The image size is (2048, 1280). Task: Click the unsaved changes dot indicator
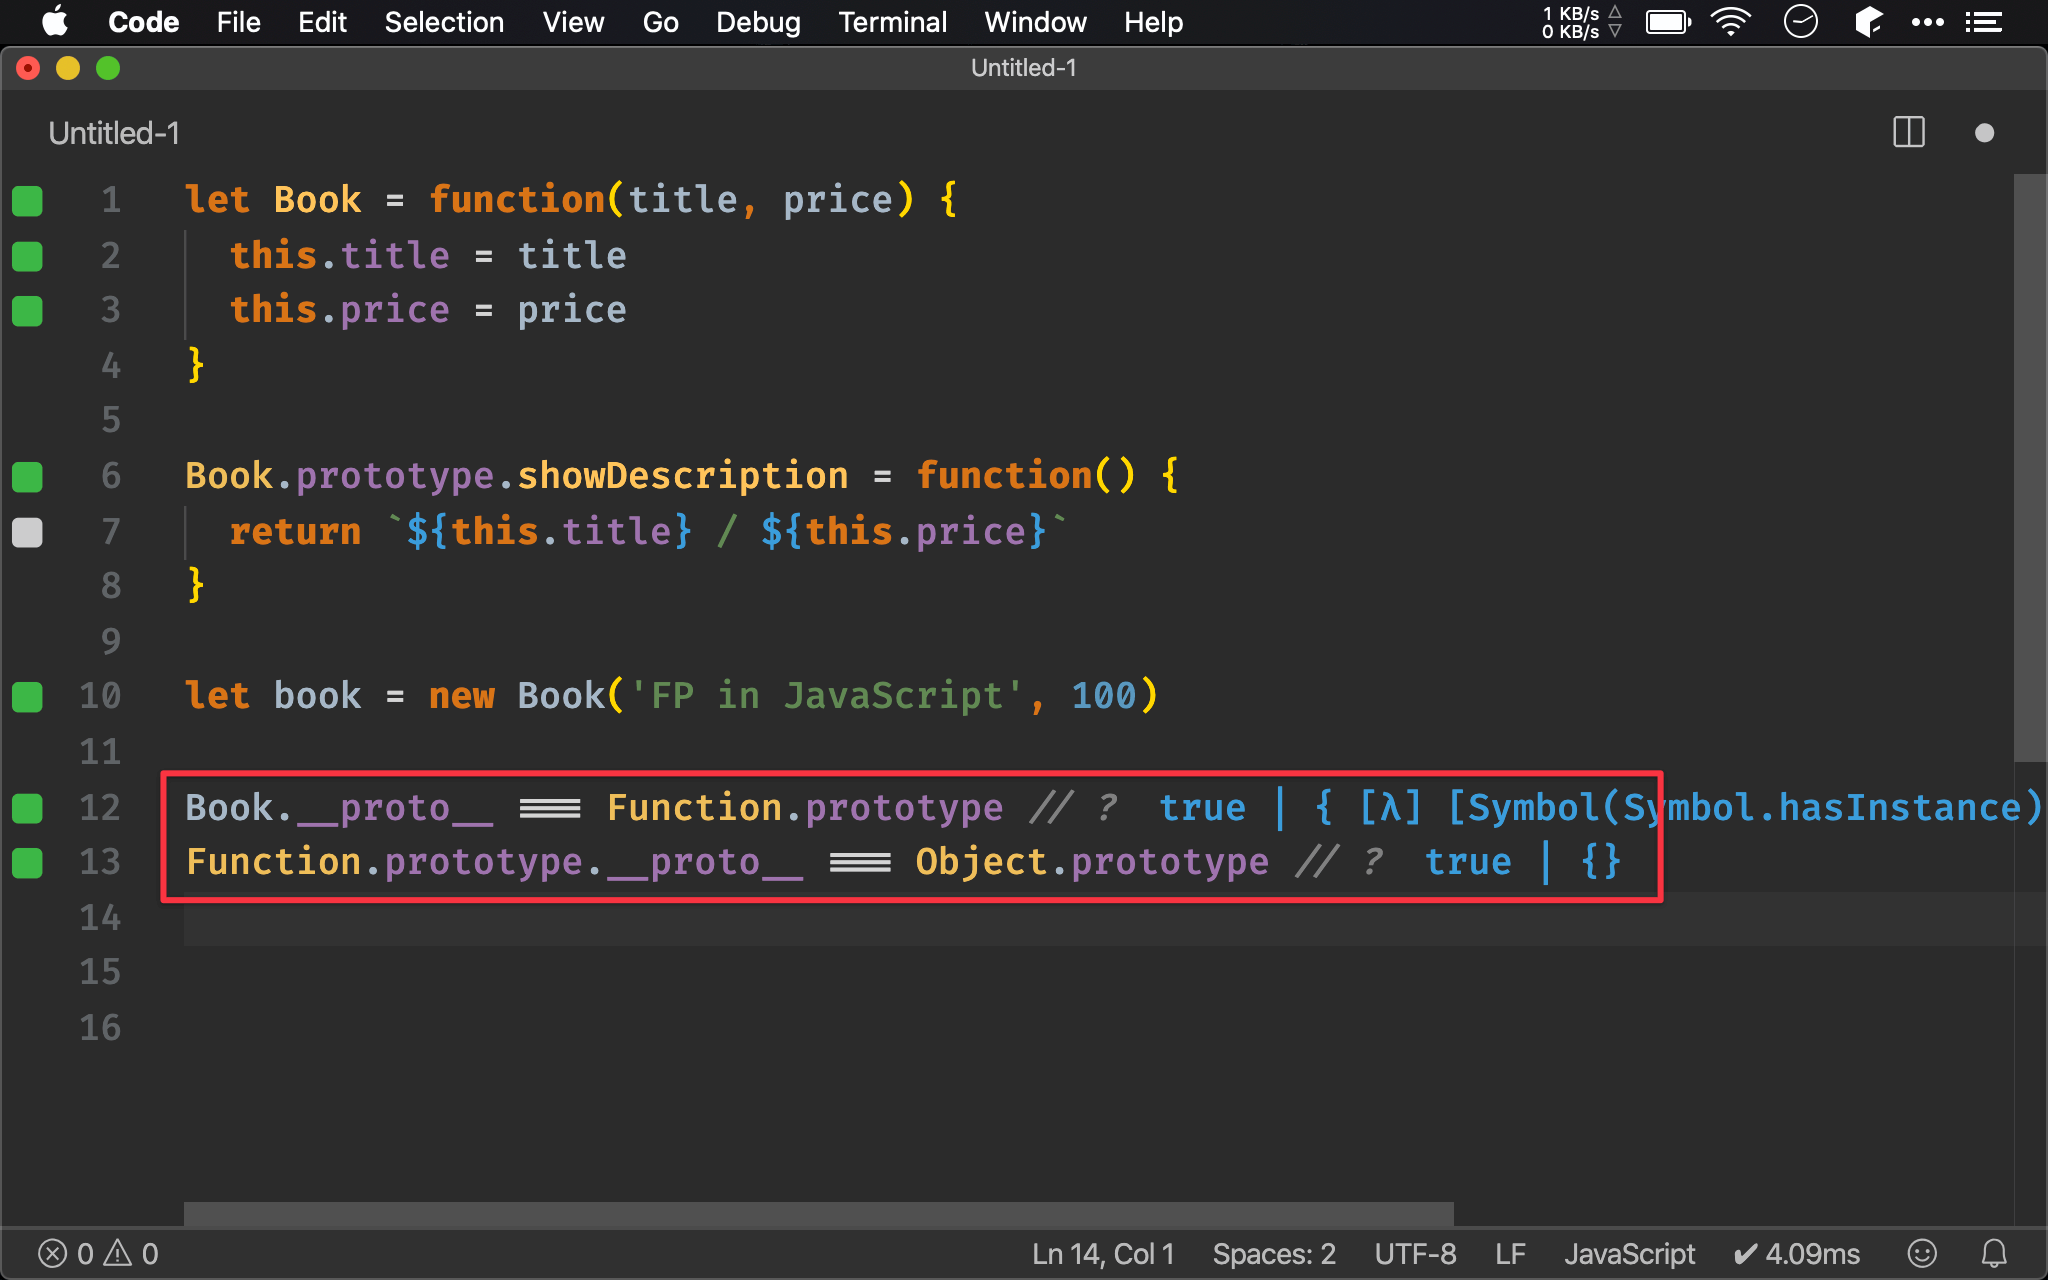(x=1984, y=133)
